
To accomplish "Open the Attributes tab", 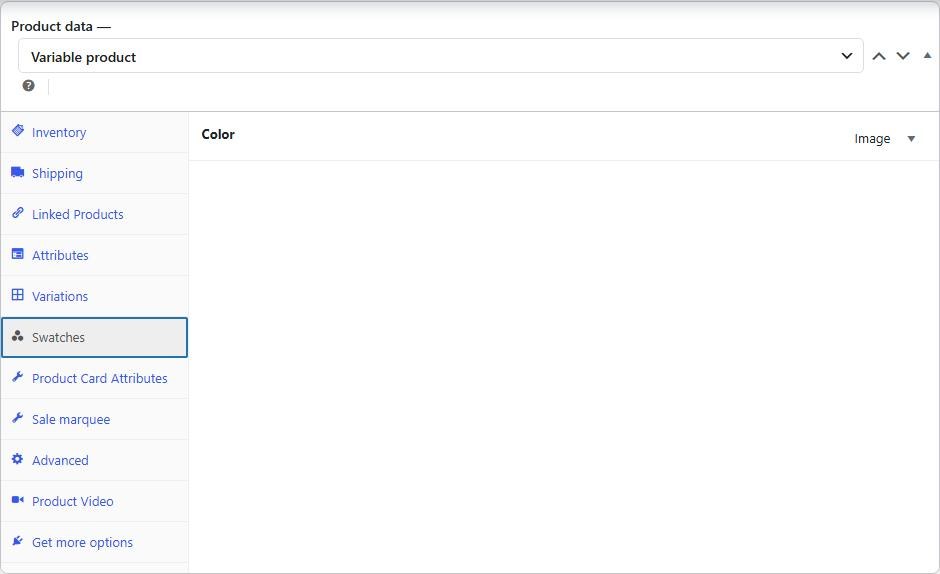I will click(95, 256).
